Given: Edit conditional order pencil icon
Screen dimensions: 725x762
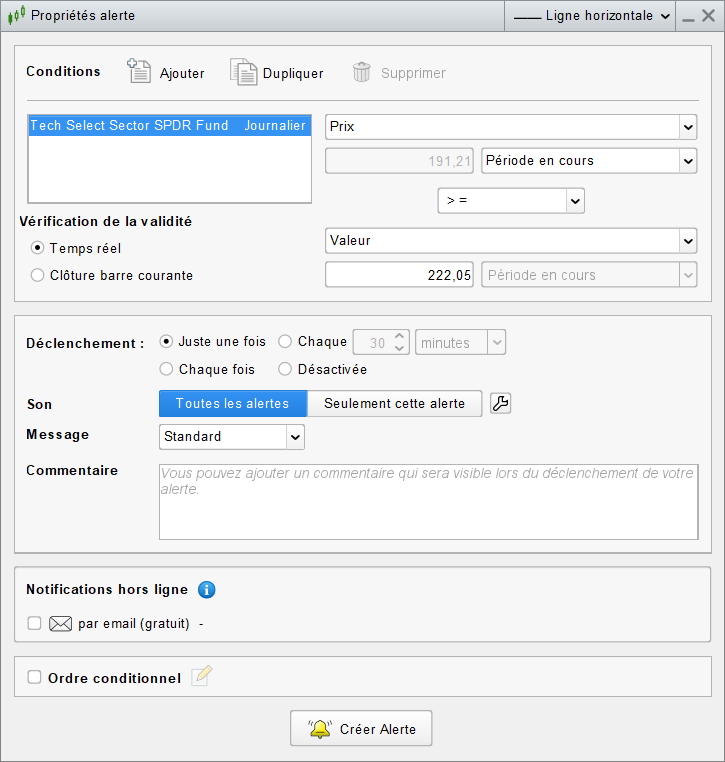Looking at the screenshot, I should (202, 675).
